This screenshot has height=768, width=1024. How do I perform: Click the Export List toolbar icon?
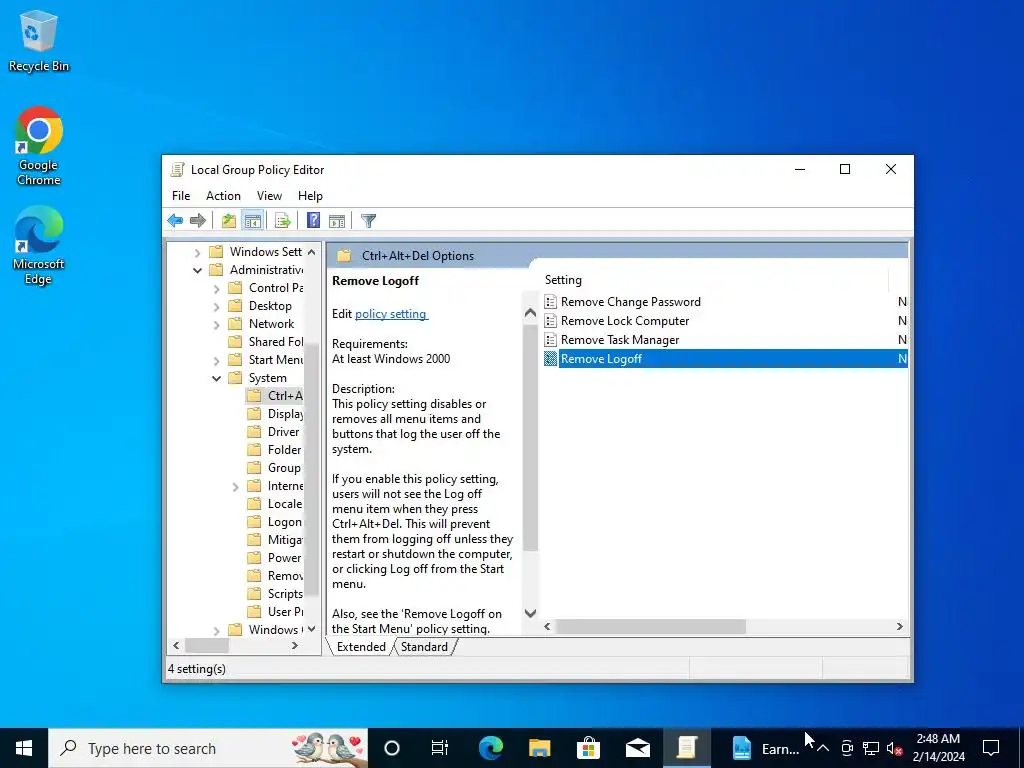[283, 221]
